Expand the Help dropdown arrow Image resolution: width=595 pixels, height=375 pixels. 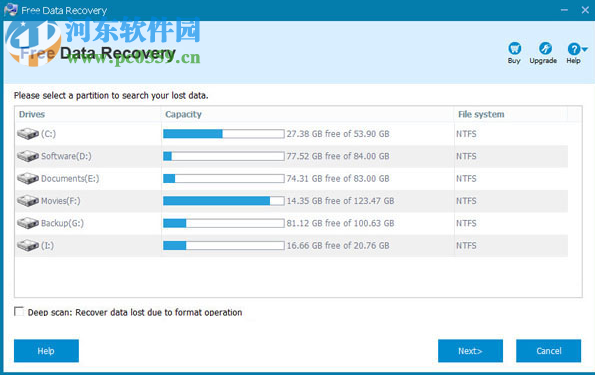tap(584, 49)
